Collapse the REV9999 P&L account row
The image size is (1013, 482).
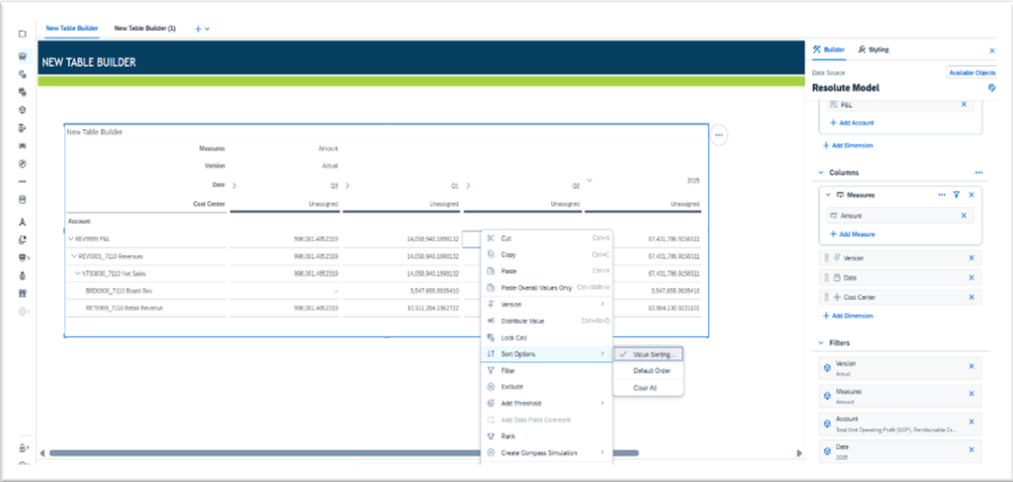click(71, 239)
